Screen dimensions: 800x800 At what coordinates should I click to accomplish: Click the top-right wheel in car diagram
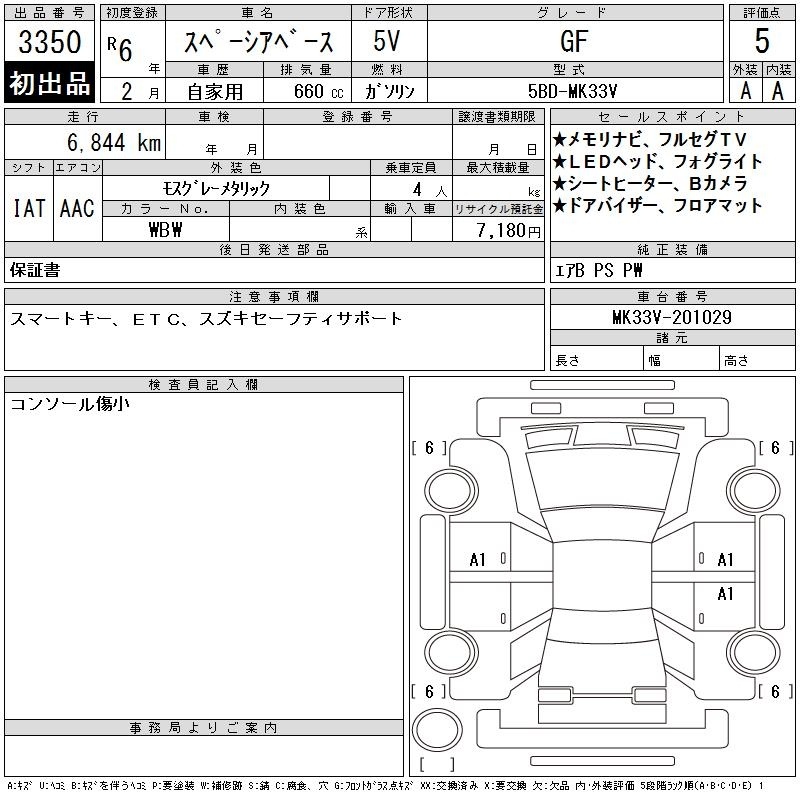point(752,488)
